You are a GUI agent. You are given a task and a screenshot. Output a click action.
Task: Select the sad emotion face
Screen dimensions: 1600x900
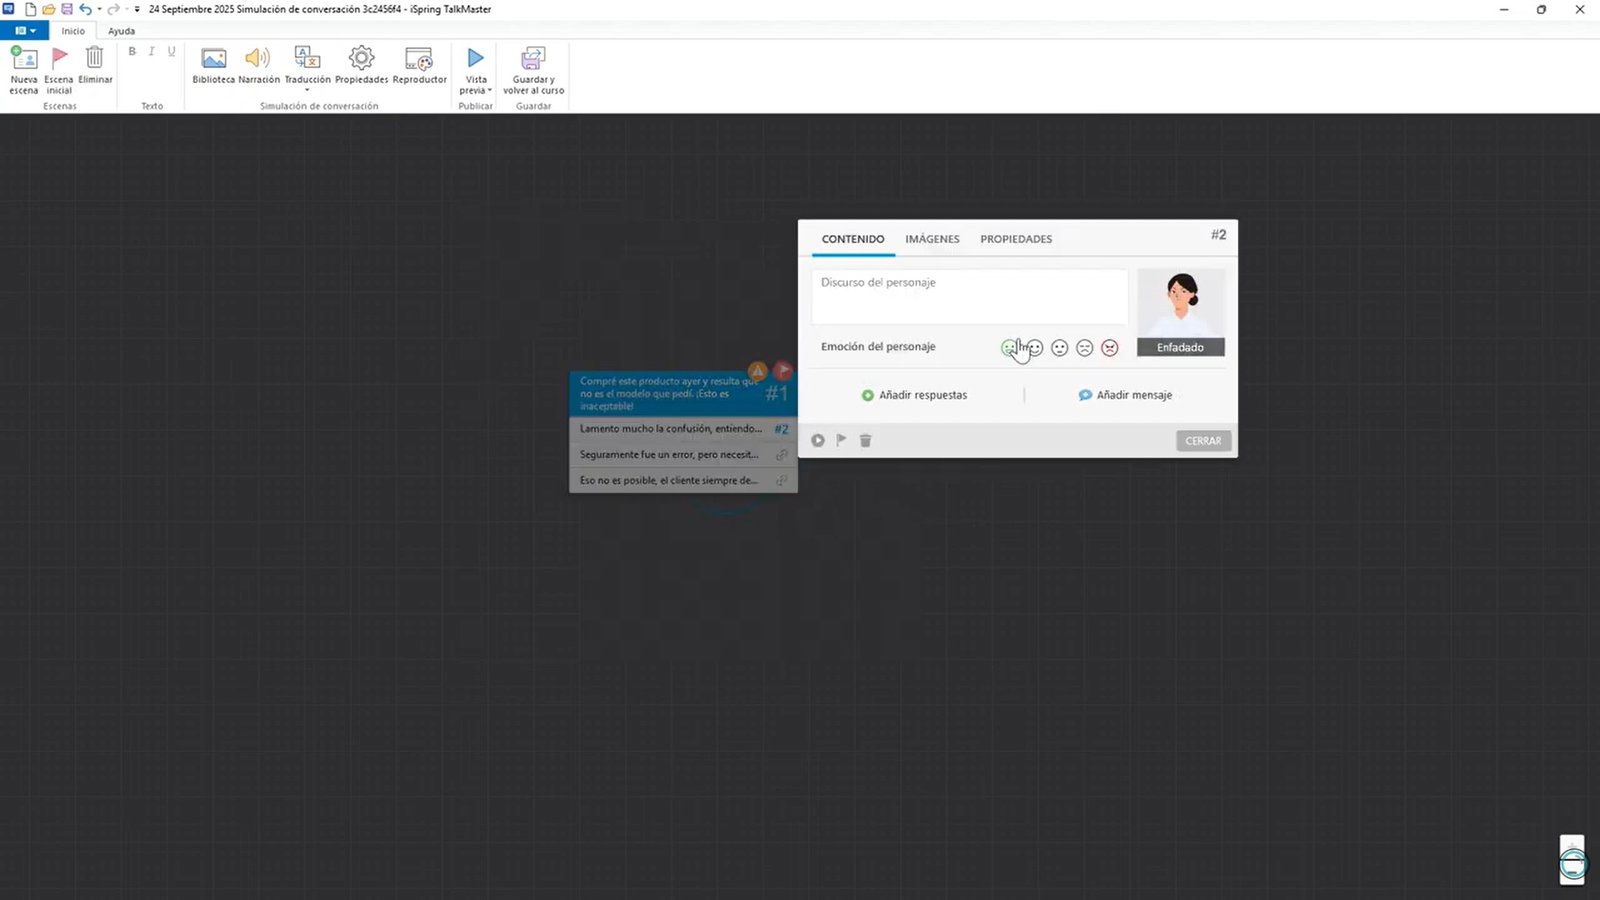tap(1085, 348)
